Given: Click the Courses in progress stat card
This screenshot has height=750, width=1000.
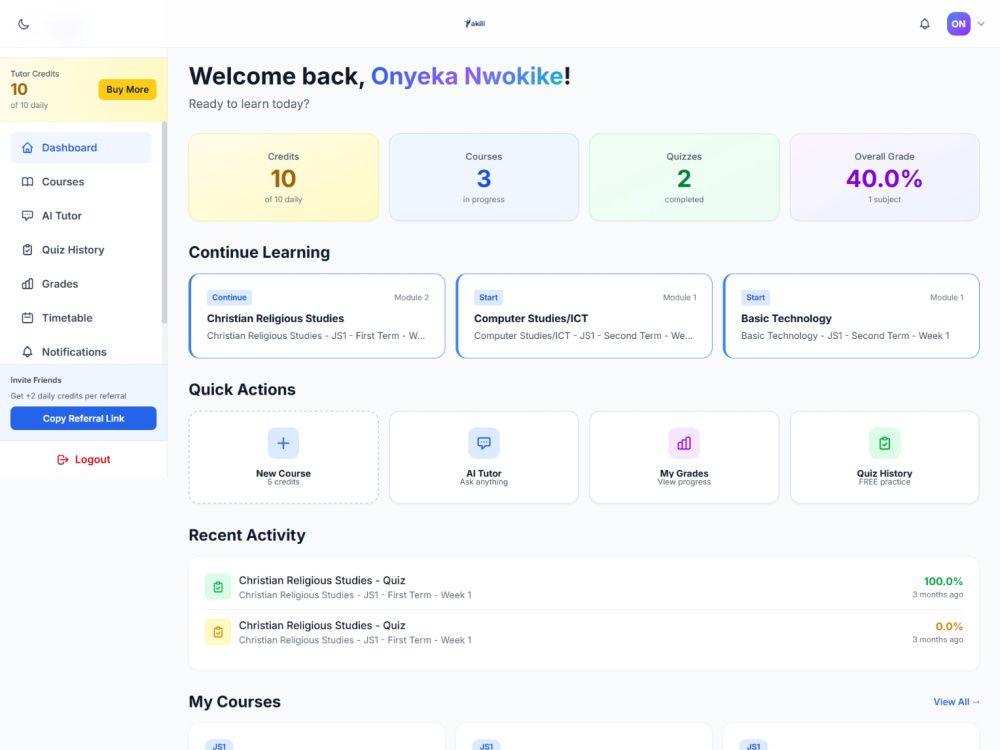Looking at the screenshot, I should pos(484,177).
